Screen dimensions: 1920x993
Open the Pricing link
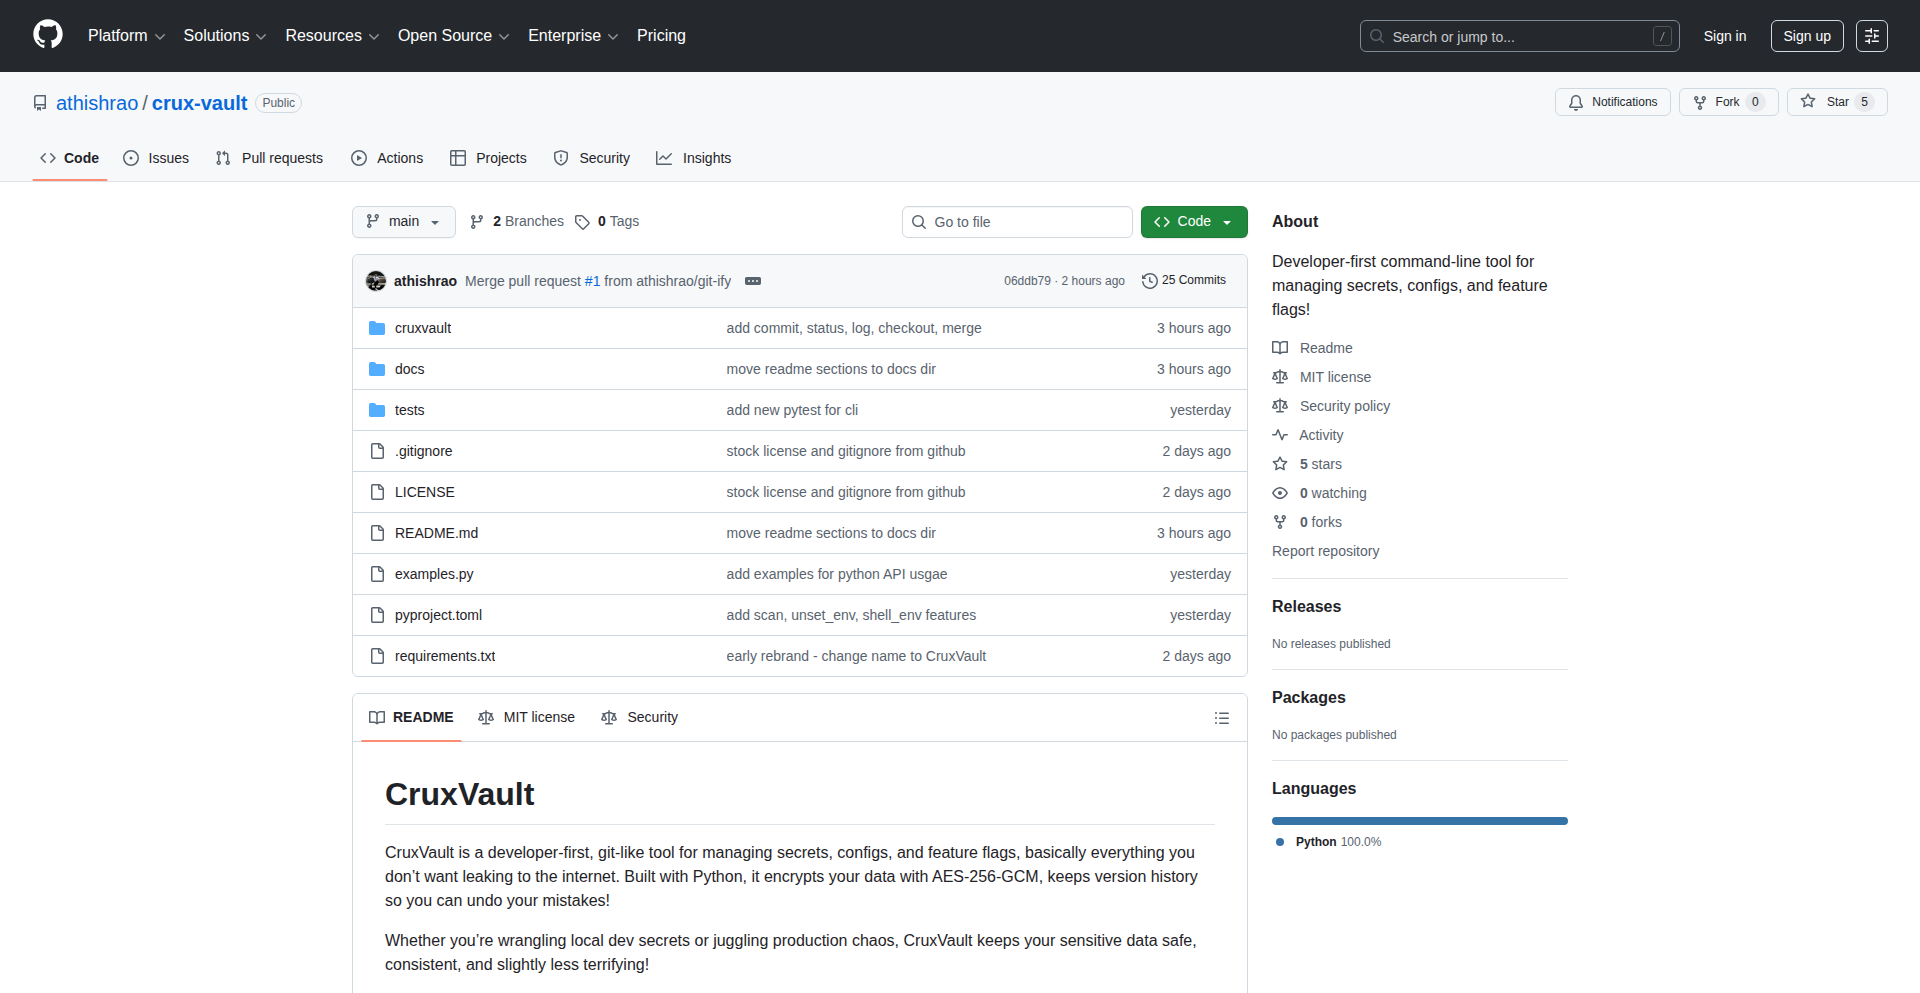(661, 36)
